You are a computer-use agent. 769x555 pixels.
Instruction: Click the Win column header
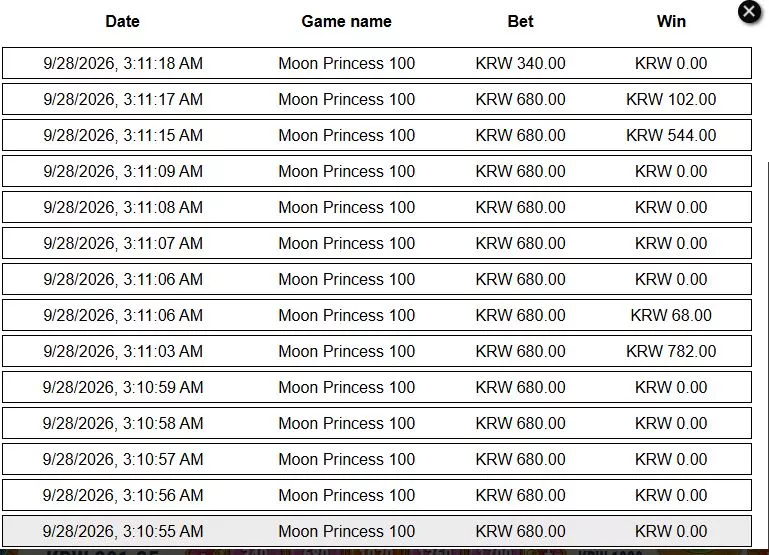[x=671, y=21]
